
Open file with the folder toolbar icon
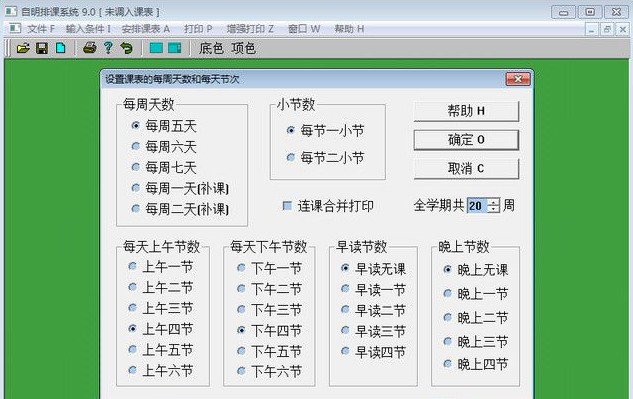tap(23, 48)
